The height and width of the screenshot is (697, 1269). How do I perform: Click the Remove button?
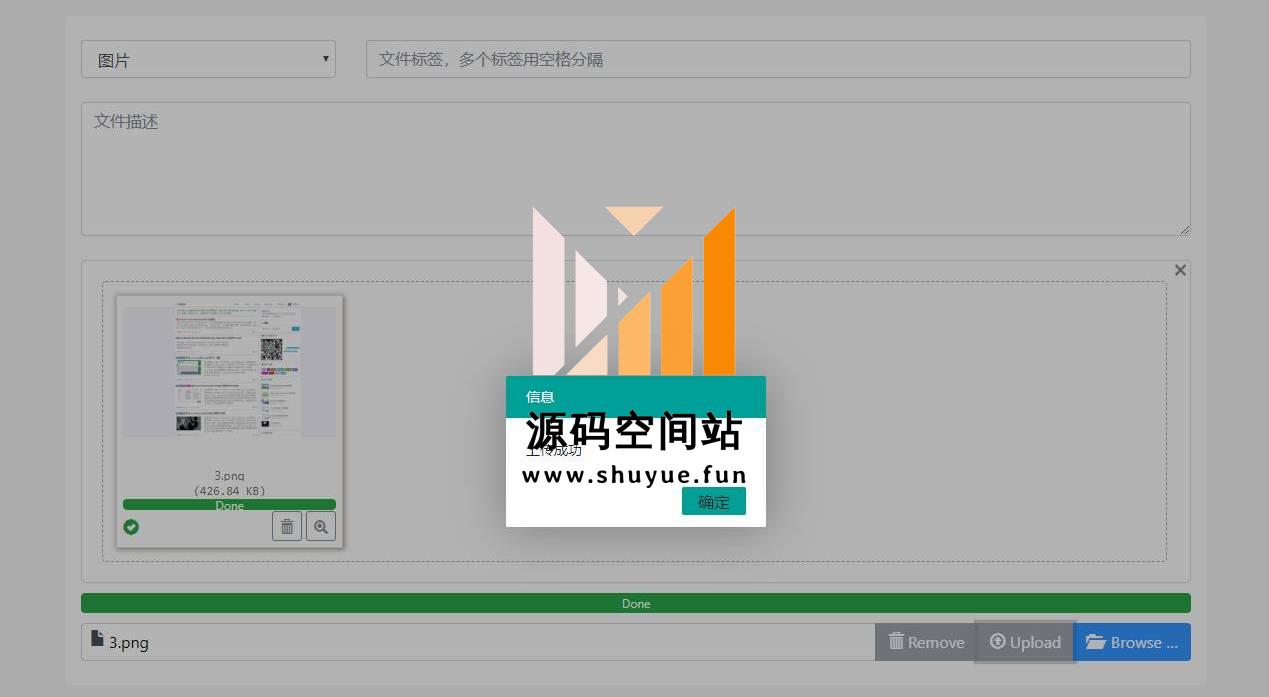(x=926, y=642)
